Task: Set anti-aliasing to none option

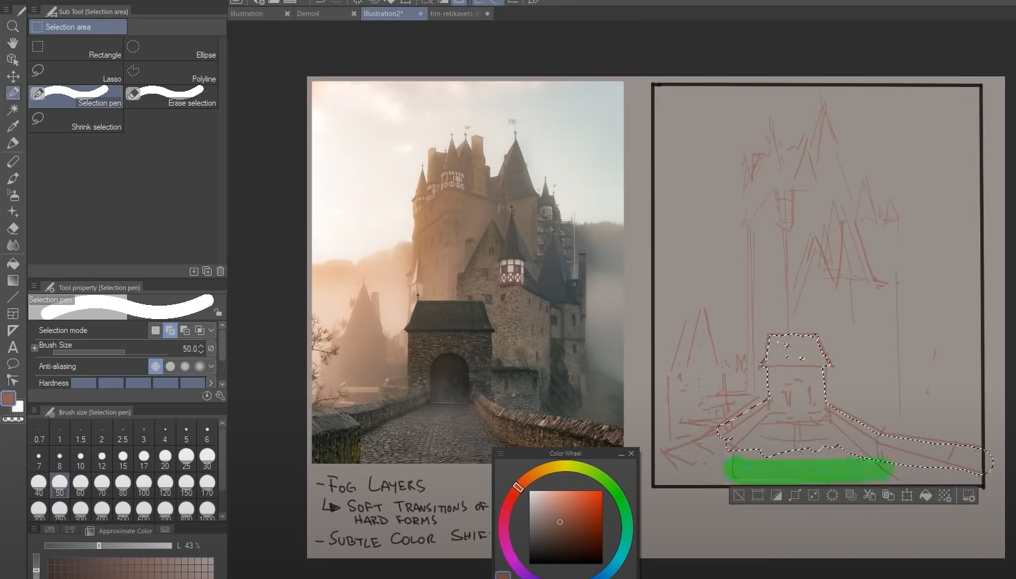Action: [155, 367]
